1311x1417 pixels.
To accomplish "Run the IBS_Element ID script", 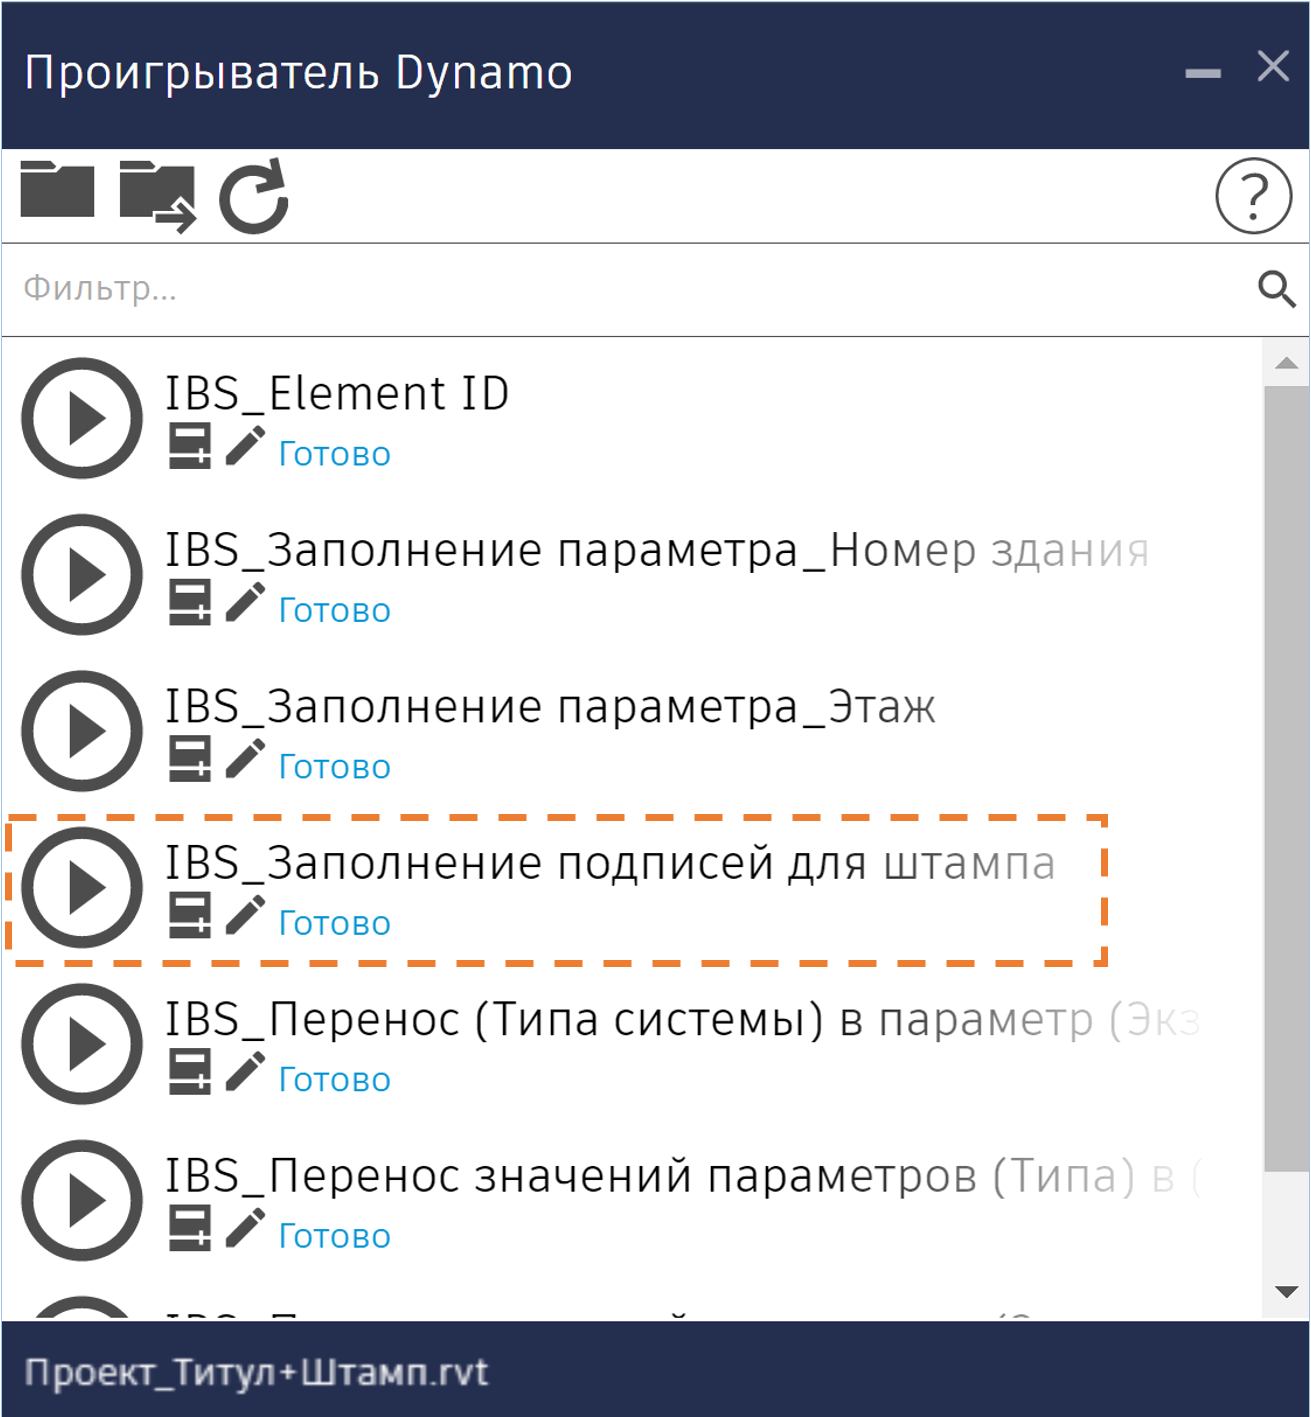I will 83,418.
